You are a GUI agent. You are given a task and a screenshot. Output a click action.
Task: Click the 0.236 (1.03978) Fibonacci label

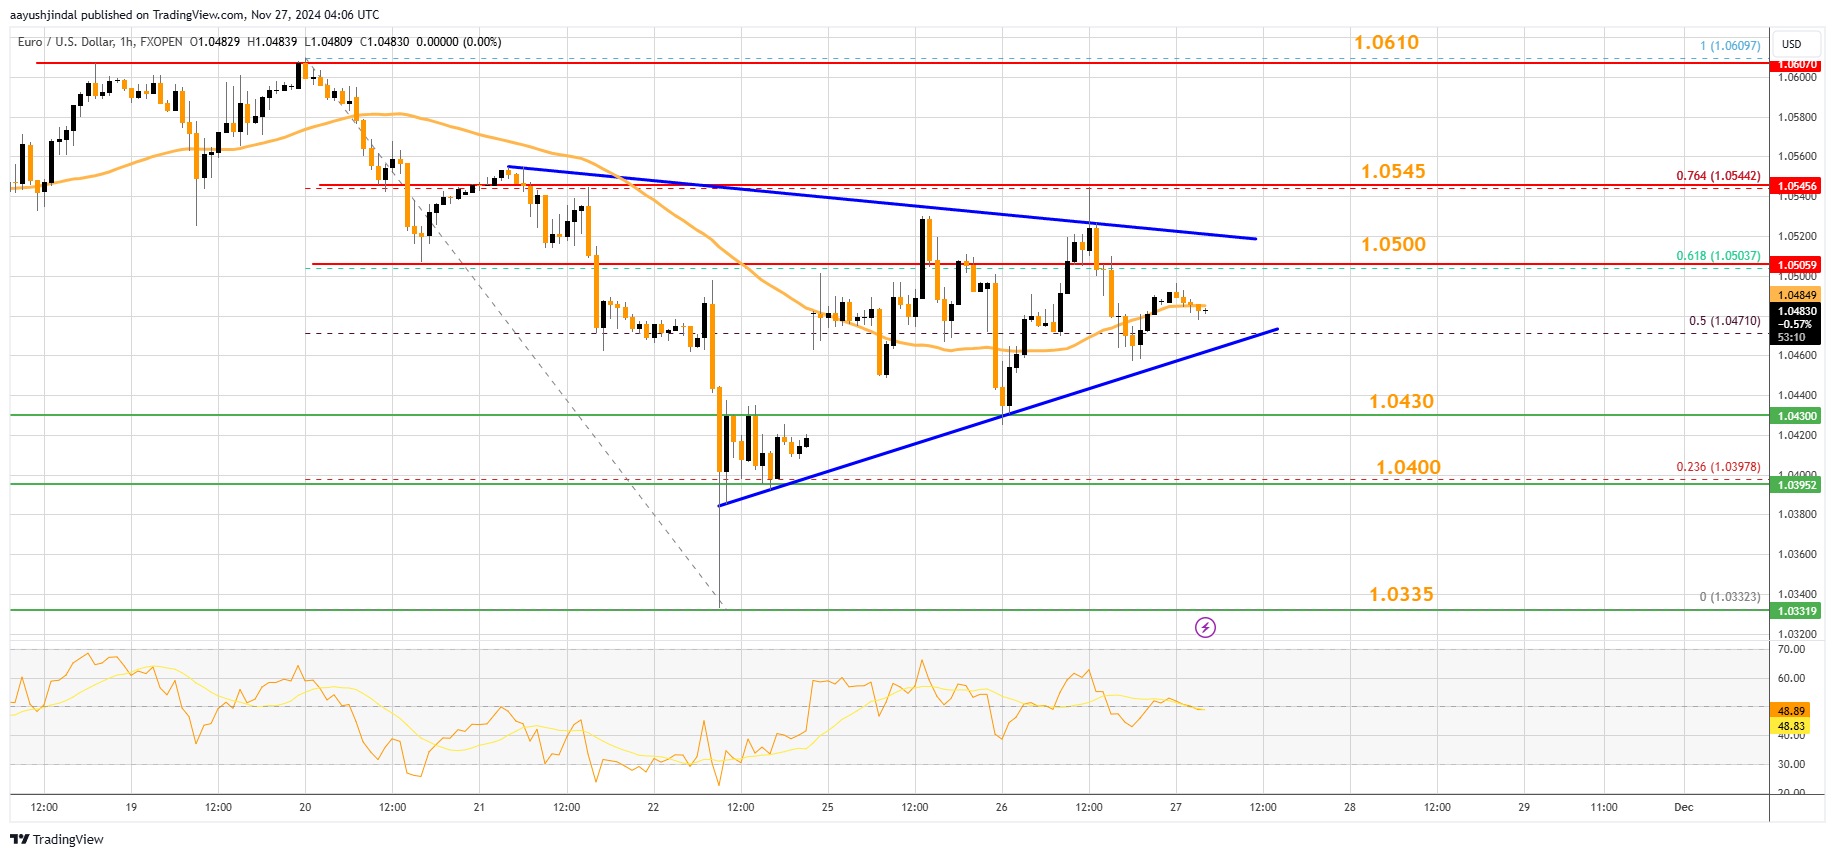(x=1718, y=467)
